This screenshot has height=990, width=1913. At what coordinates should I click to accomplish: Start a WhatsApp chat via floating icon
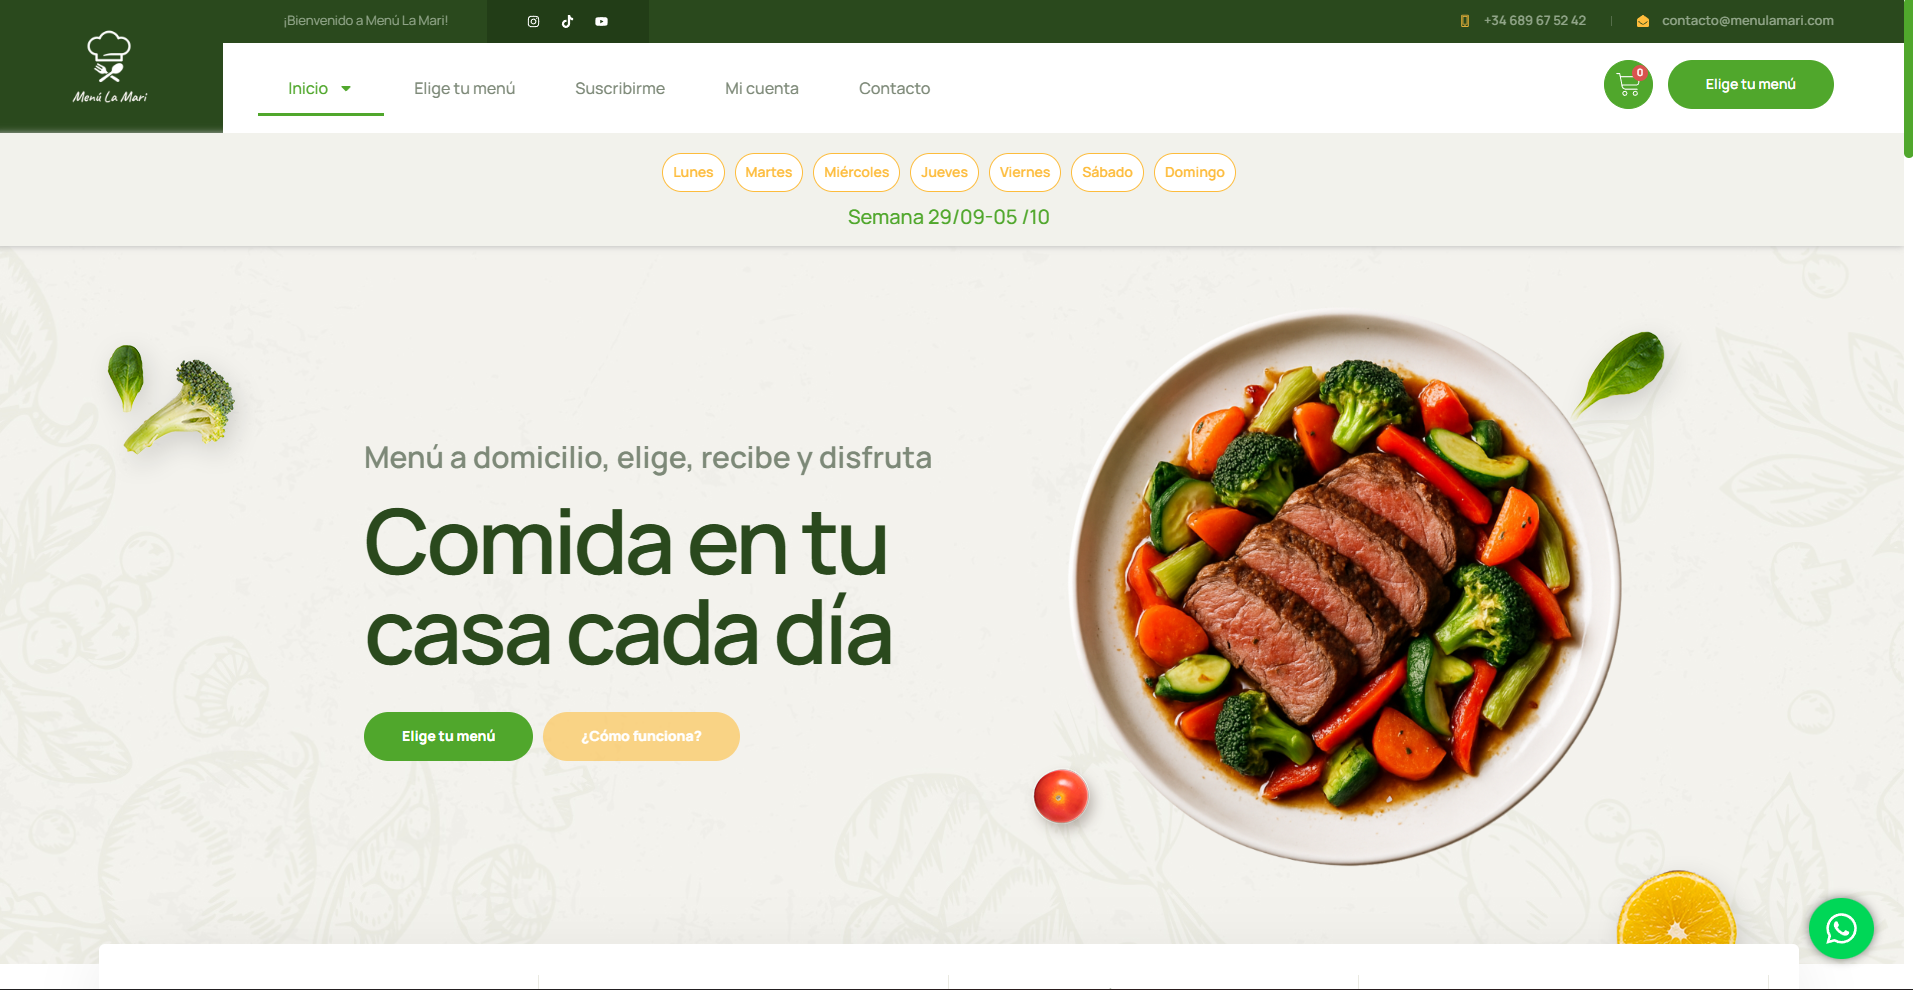[x=1840, y=929]
